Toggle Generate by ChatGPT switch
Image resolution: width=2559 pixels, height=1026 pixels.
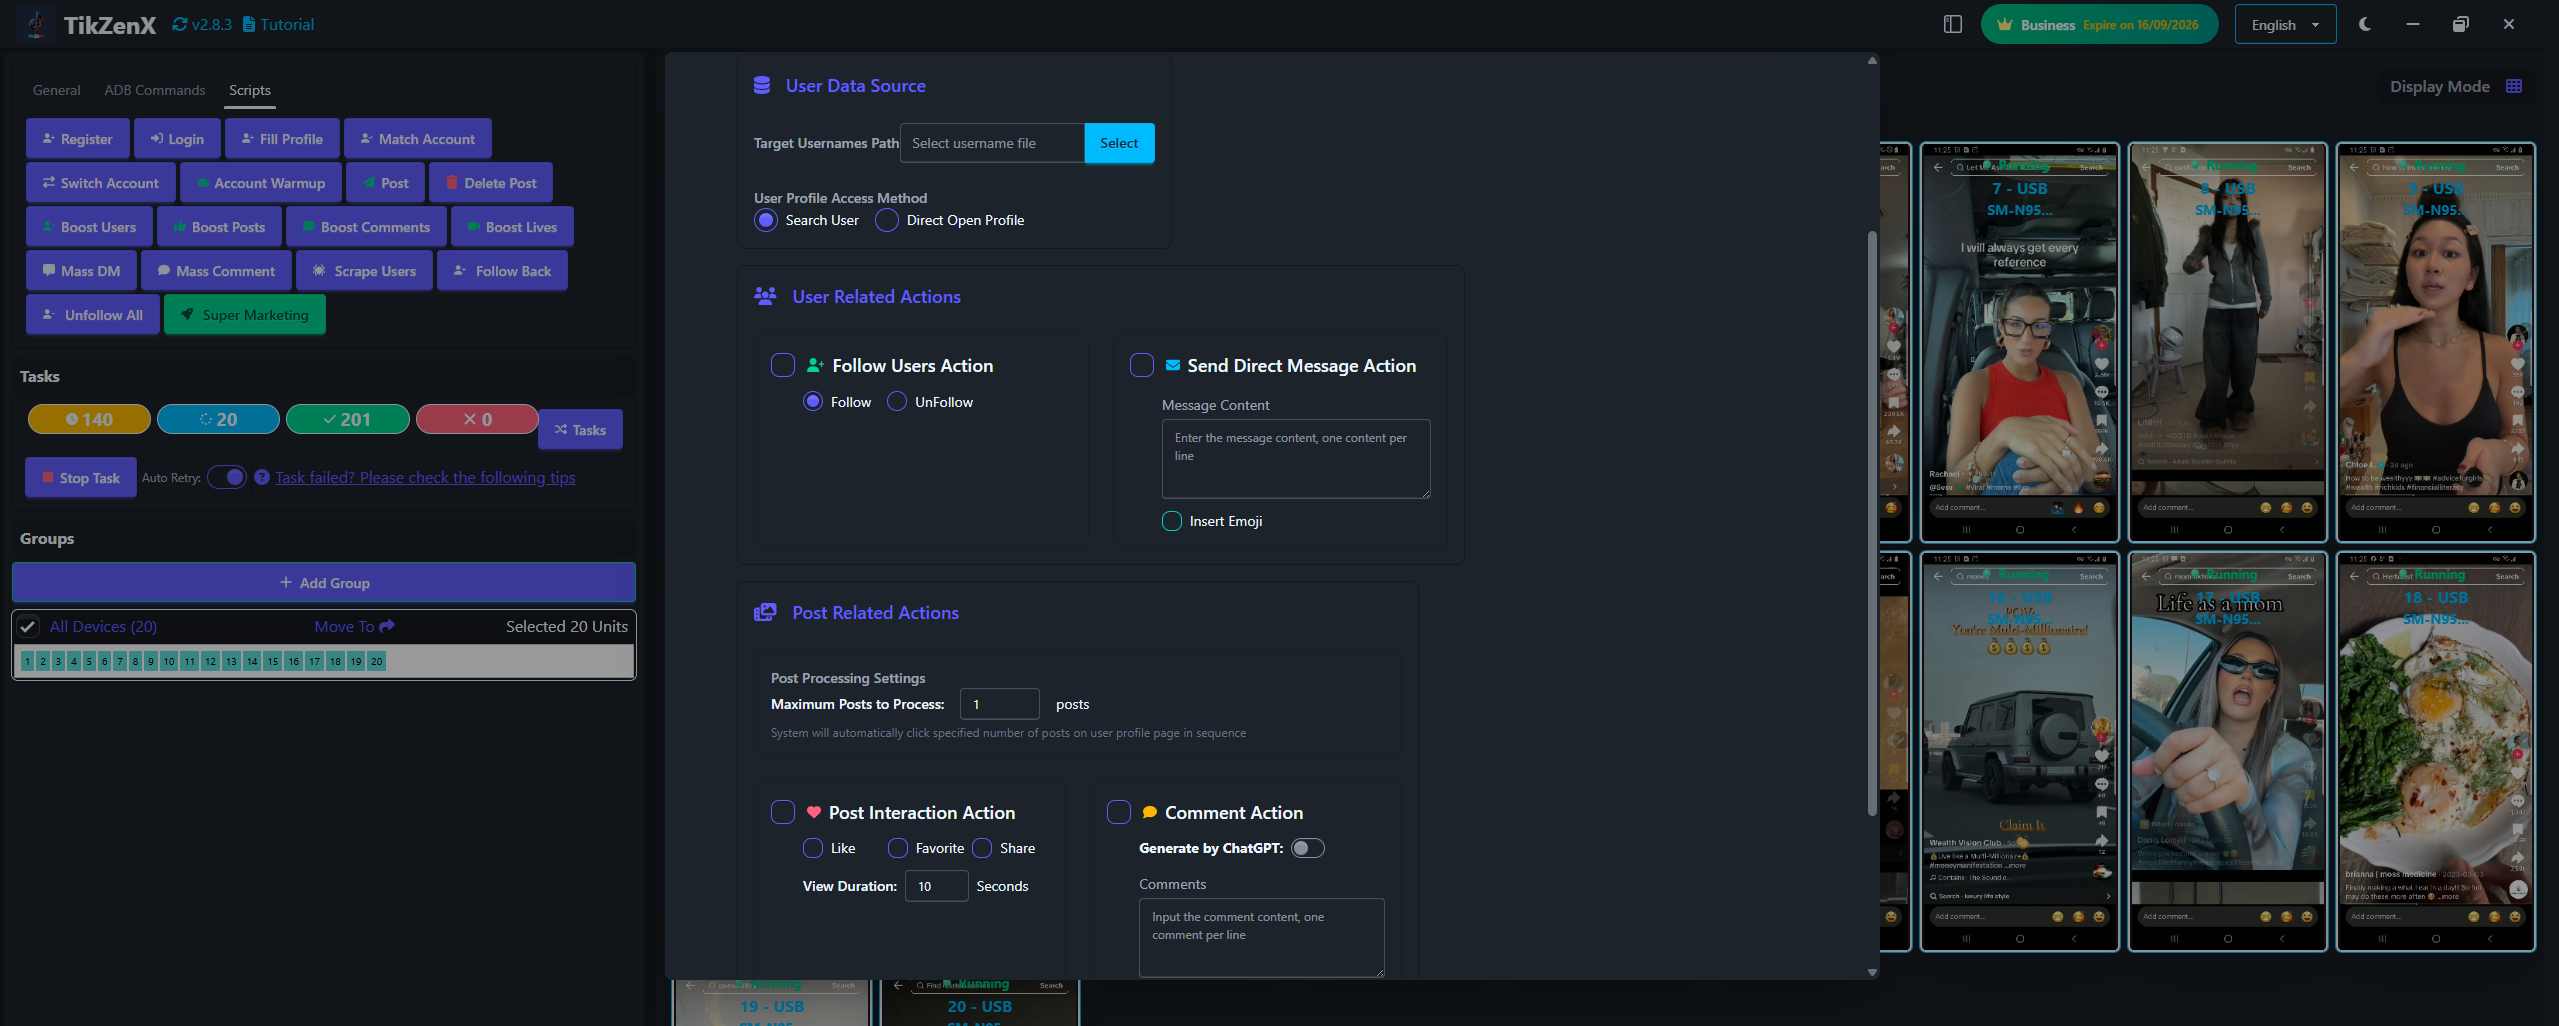pos(1306,847)
